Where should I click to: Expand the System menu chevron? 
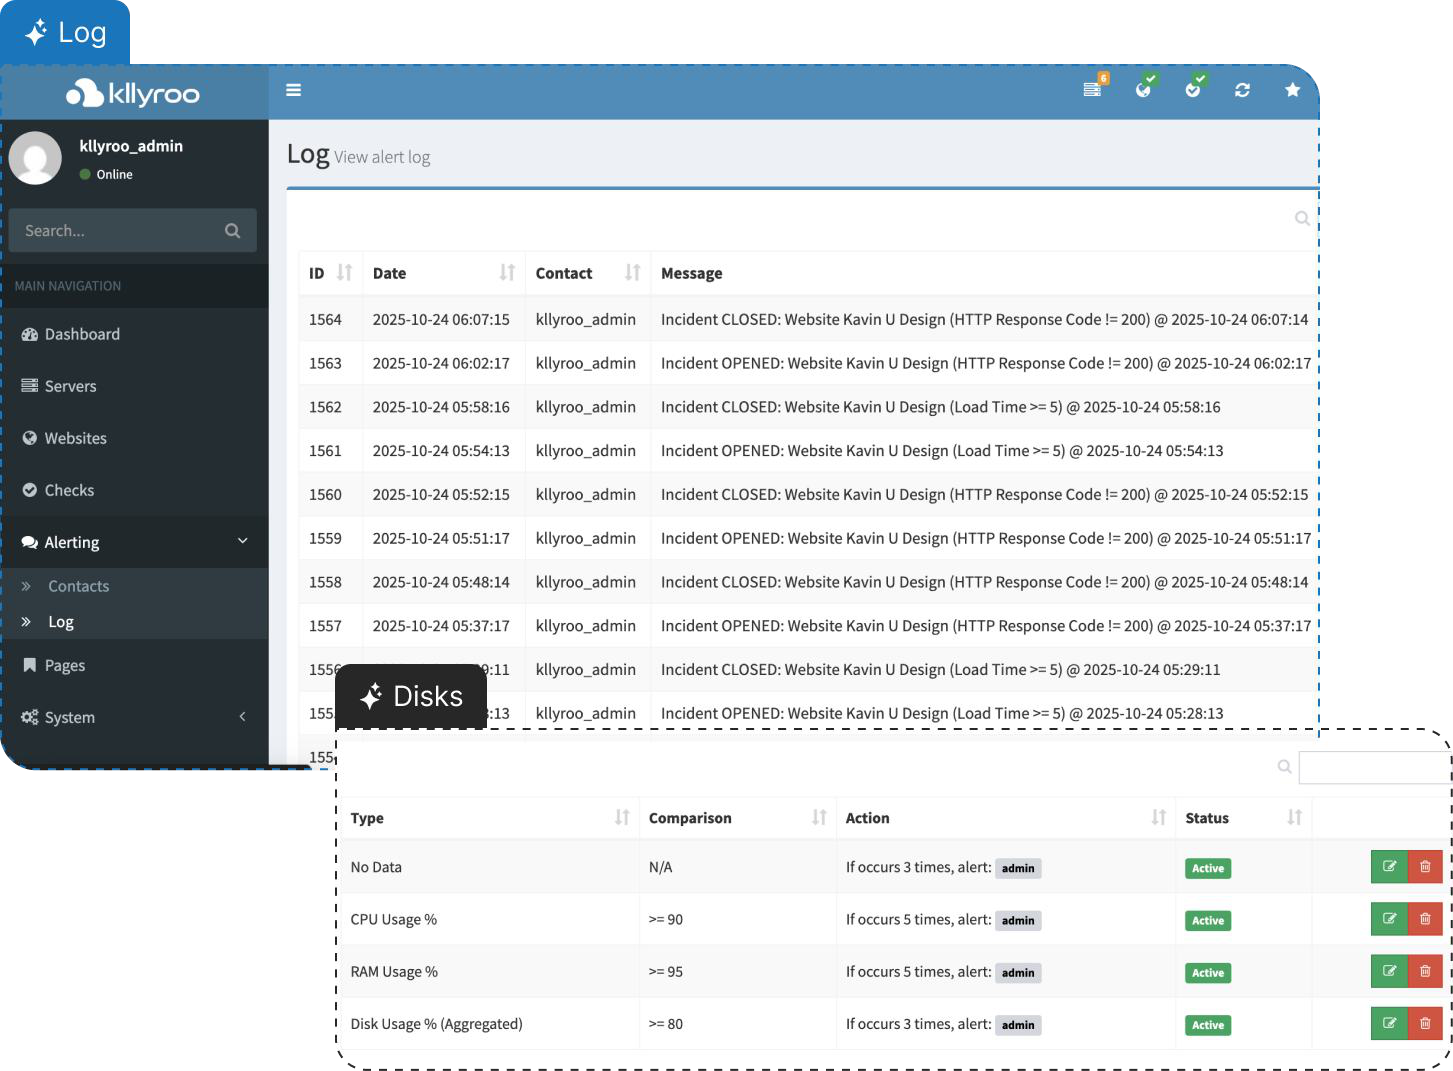pyautogui.click(x=242, y=716)
